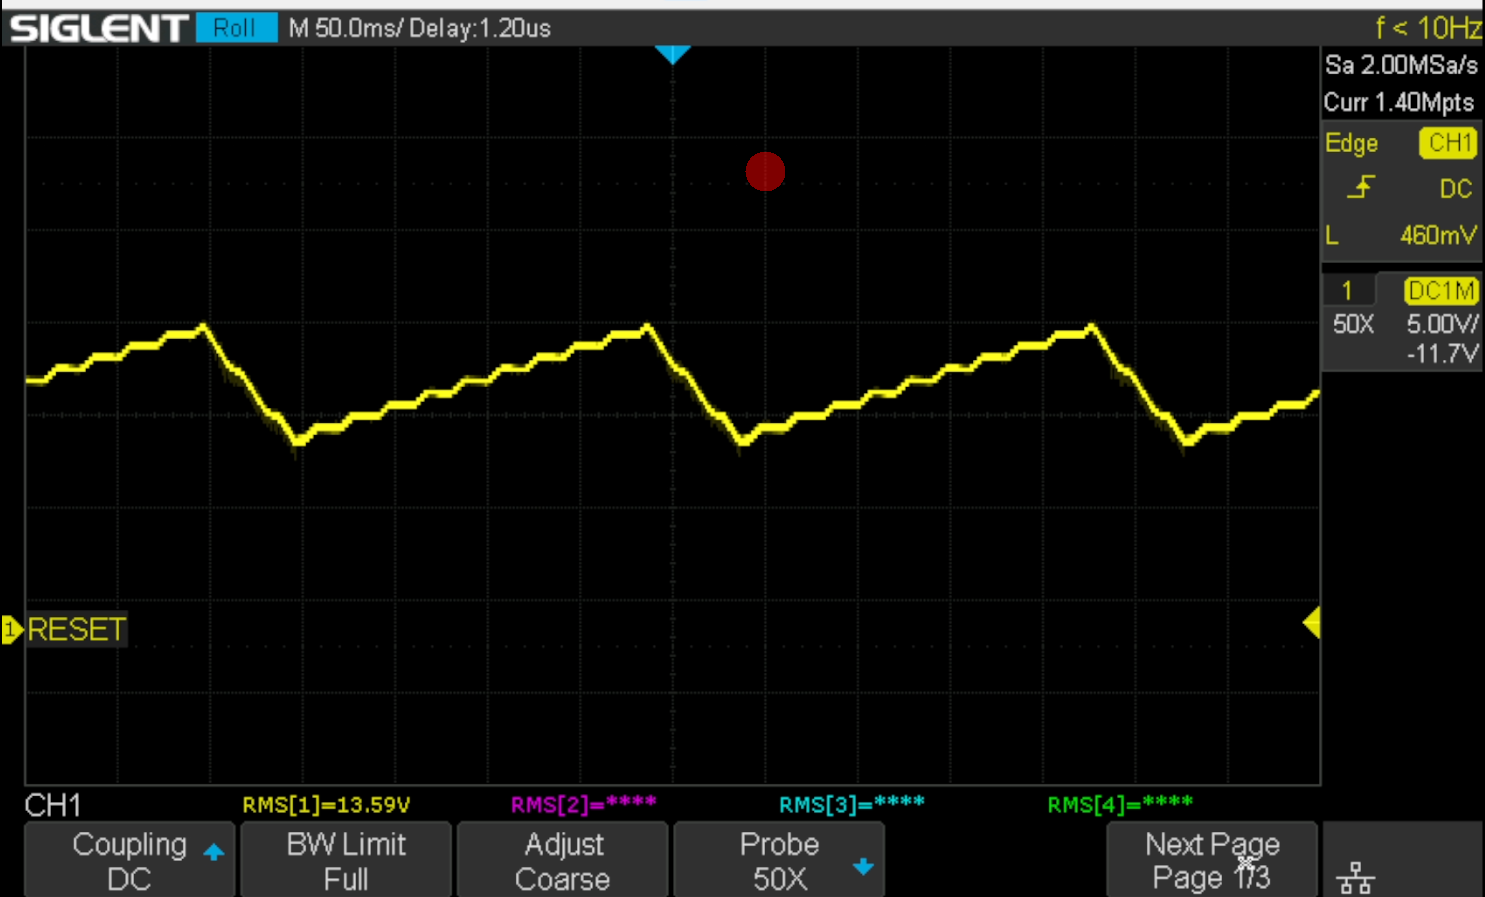Click the red dot cursor on the waveform grid

(x=765, y=171)
